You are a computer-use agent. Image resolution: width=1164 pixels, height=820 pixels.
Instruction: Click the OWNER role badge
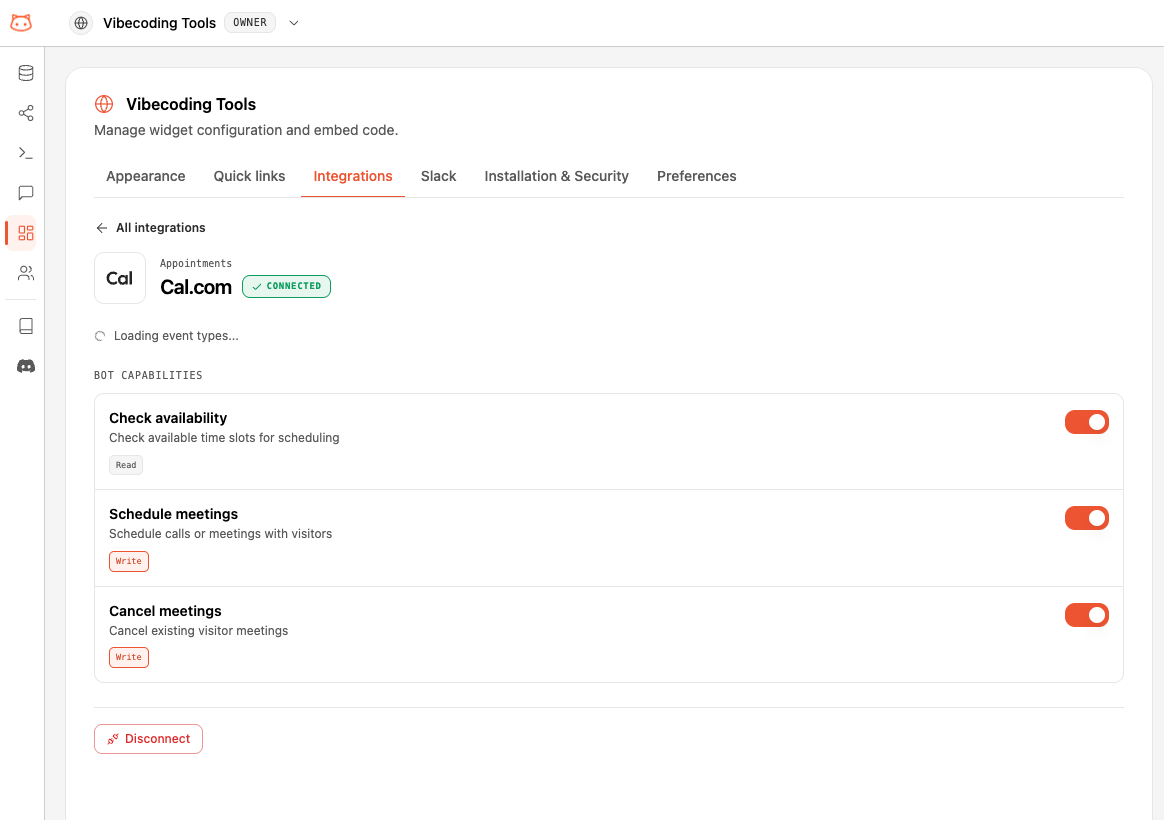[249, 23]
